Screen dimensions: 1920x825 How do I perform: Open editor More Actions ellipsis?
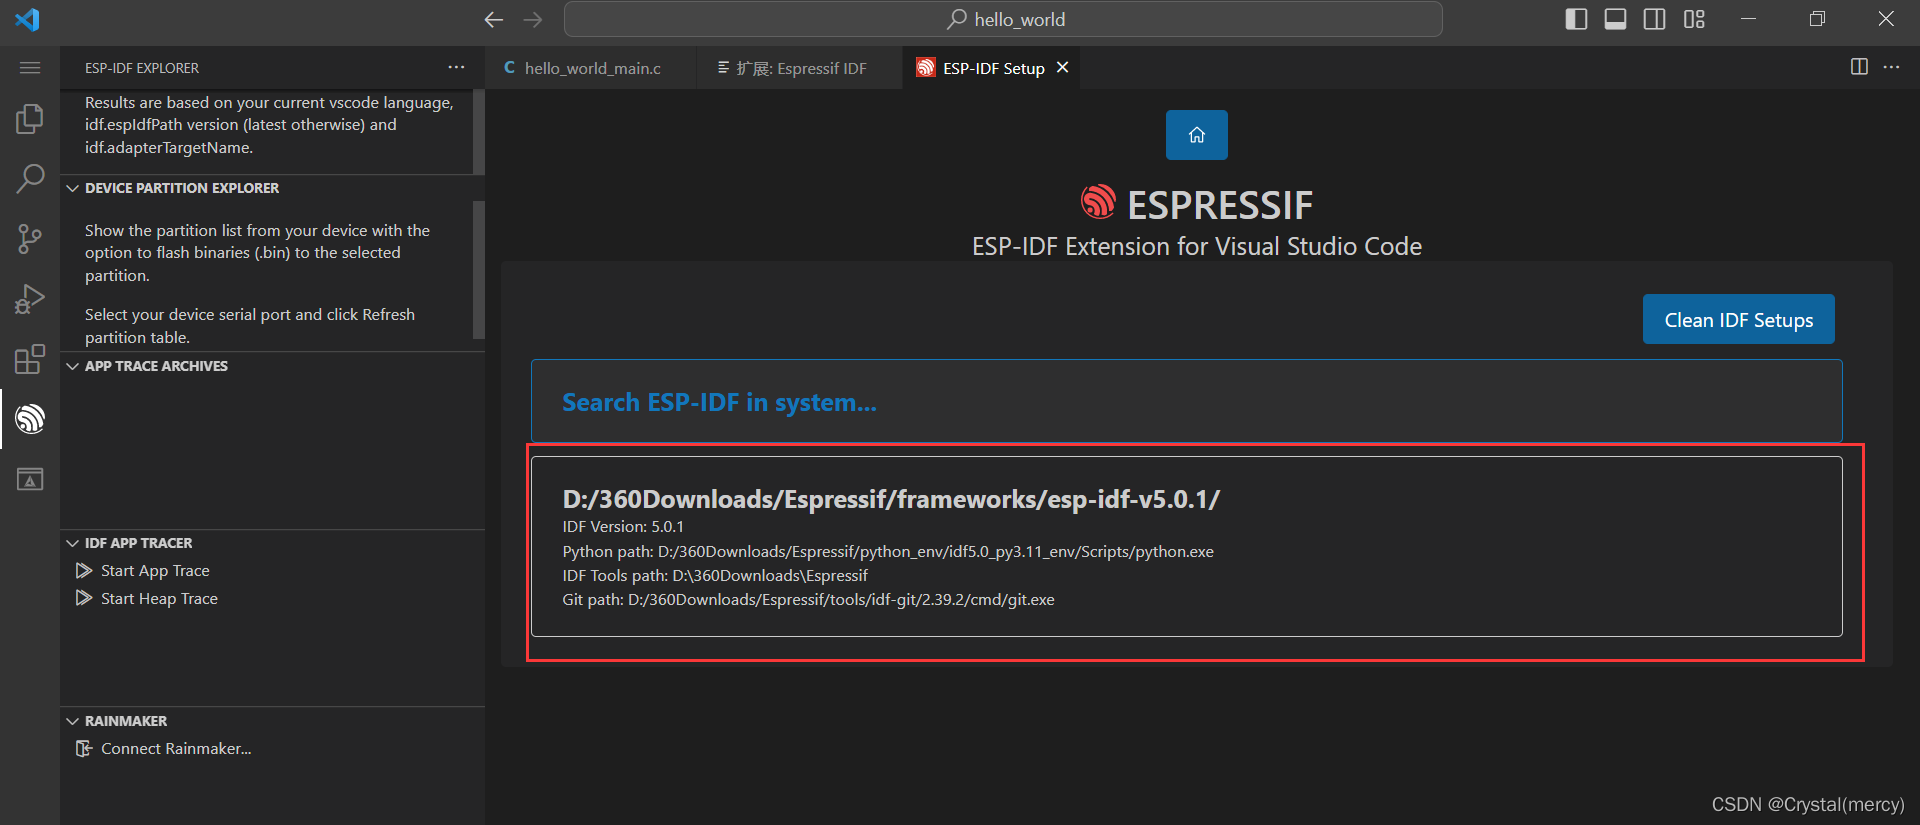pos(1891,67)
